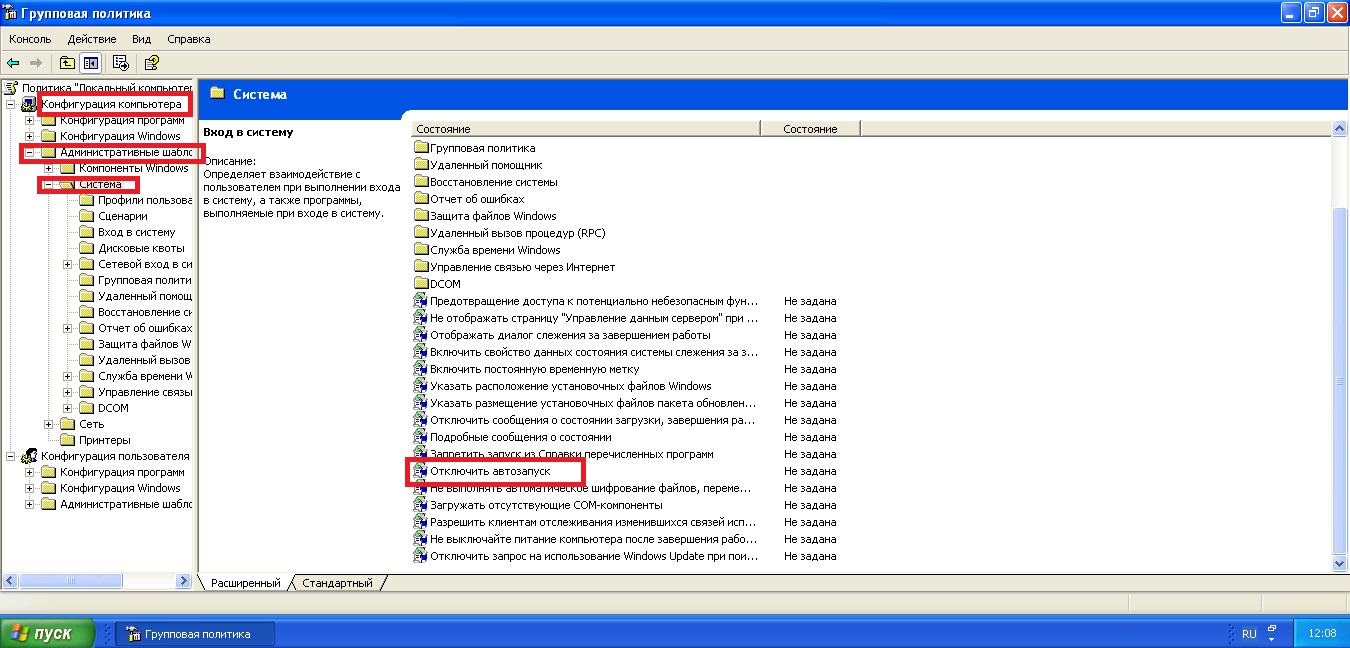Image resolution: width=1350 pixels, height=648 pixels.
Task: Select Административные шаблоны under Конфигурация пользователя
Action: [x=125, y=504]
